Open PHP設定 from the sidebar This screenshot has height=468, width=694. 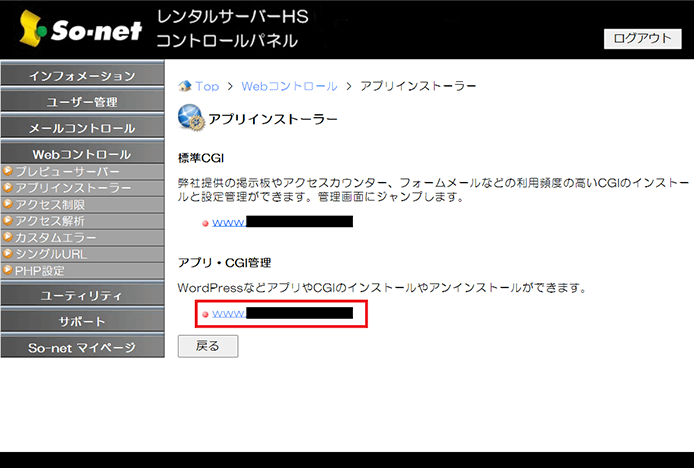click(40, 270)
